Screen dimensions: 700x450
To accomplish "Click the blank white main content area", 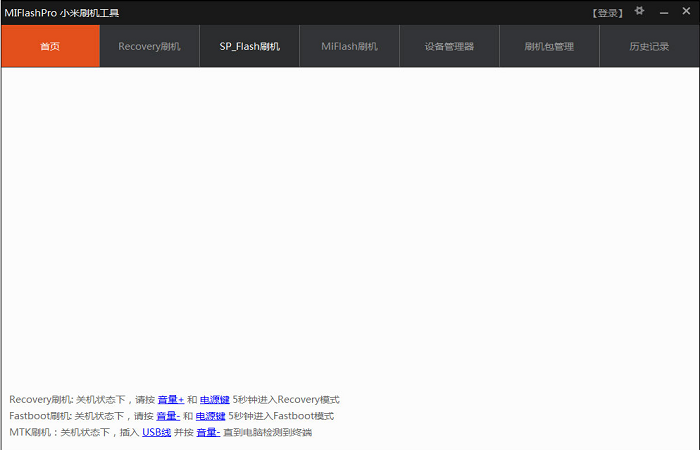I will click(350, 220).
